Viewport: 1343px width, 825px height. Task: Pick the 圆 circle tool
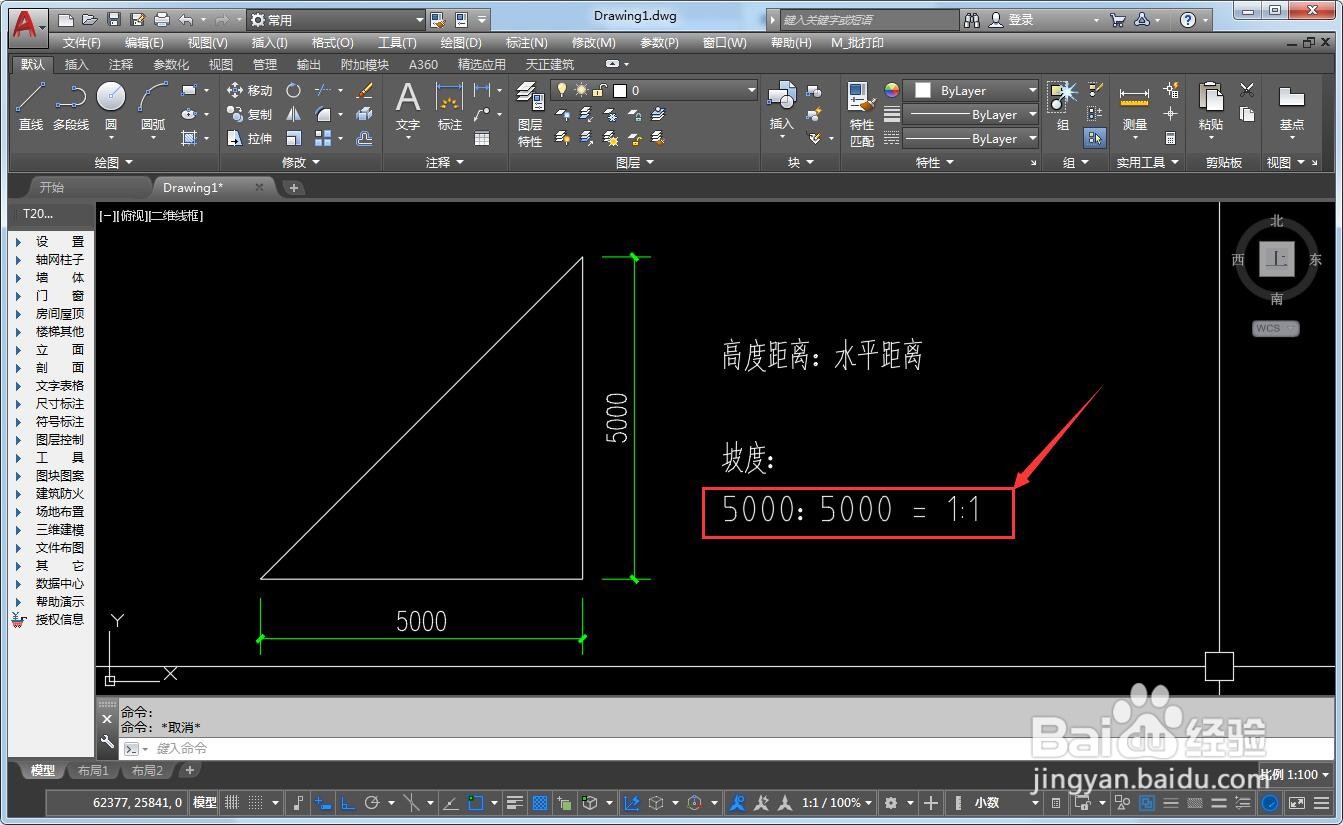pyautogui.click(x=111, y=106)
